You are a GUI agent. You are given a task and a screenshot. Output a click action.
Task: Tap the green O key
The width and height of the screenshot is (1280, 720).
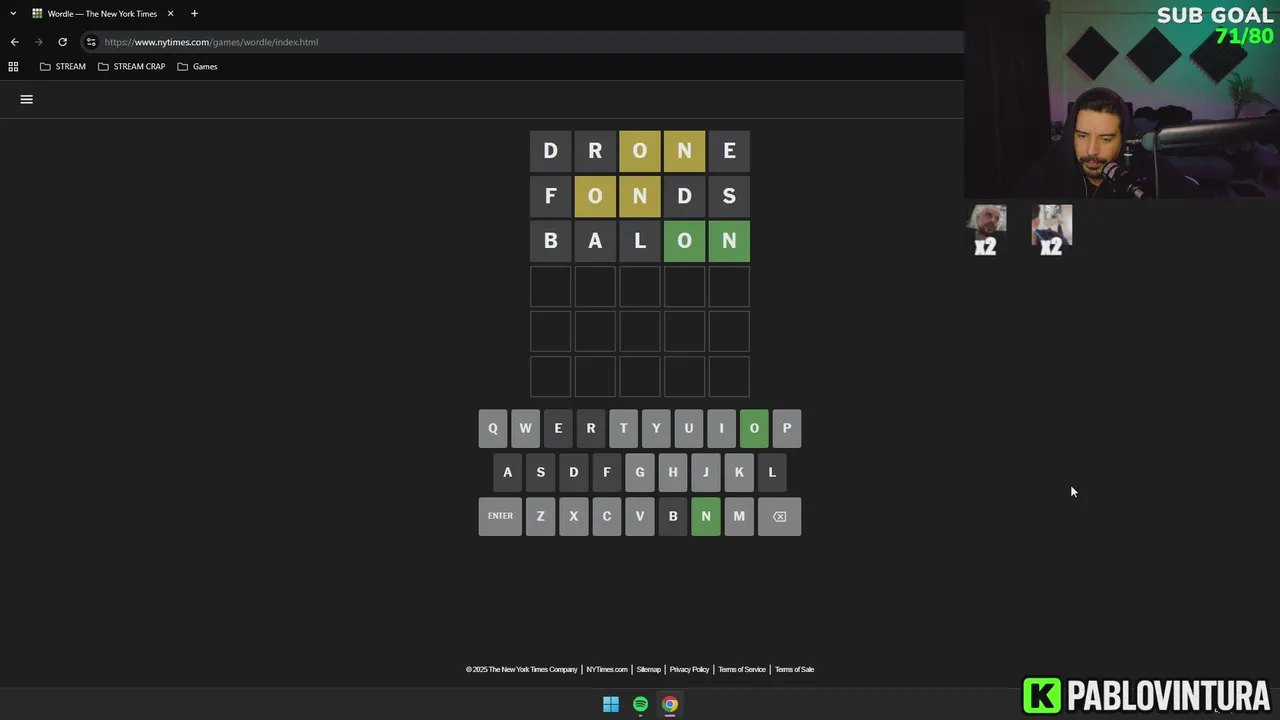[x=754, y=428]
